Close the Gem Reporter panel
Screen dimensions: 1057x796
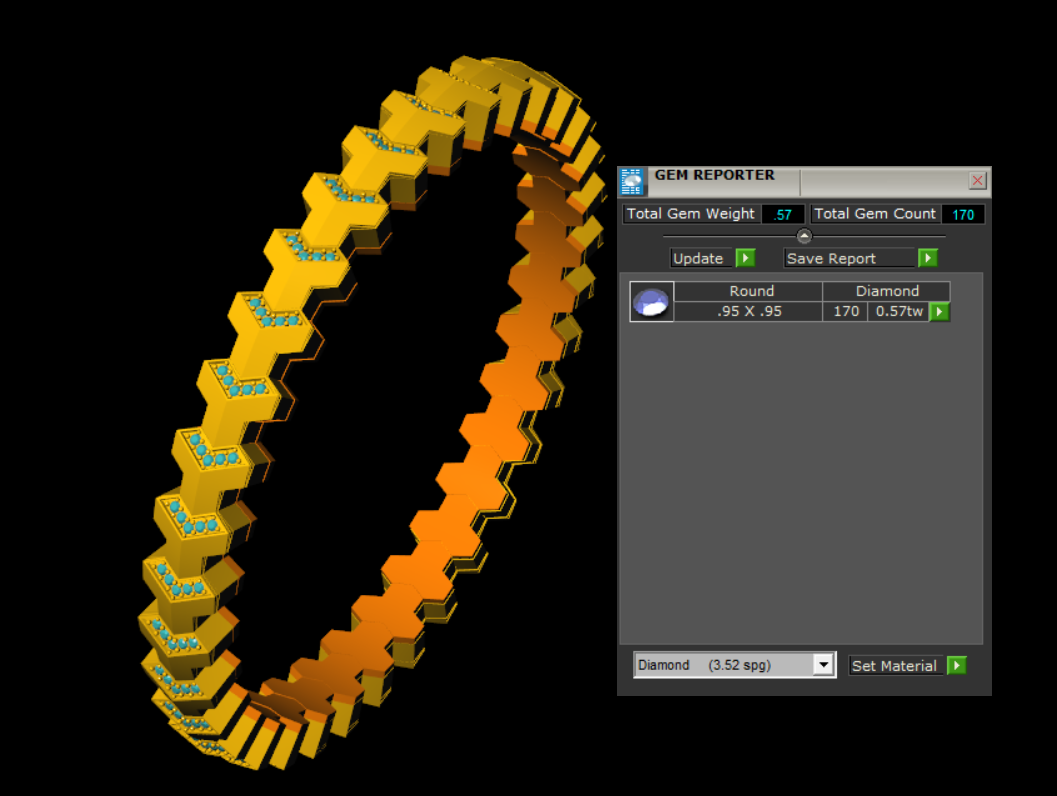pos(977,181)
